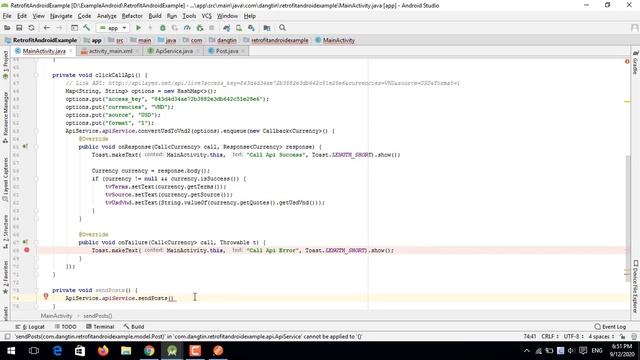Click the select-run-configuration editor layout icon
640x360 pixels.
(74, 28)
